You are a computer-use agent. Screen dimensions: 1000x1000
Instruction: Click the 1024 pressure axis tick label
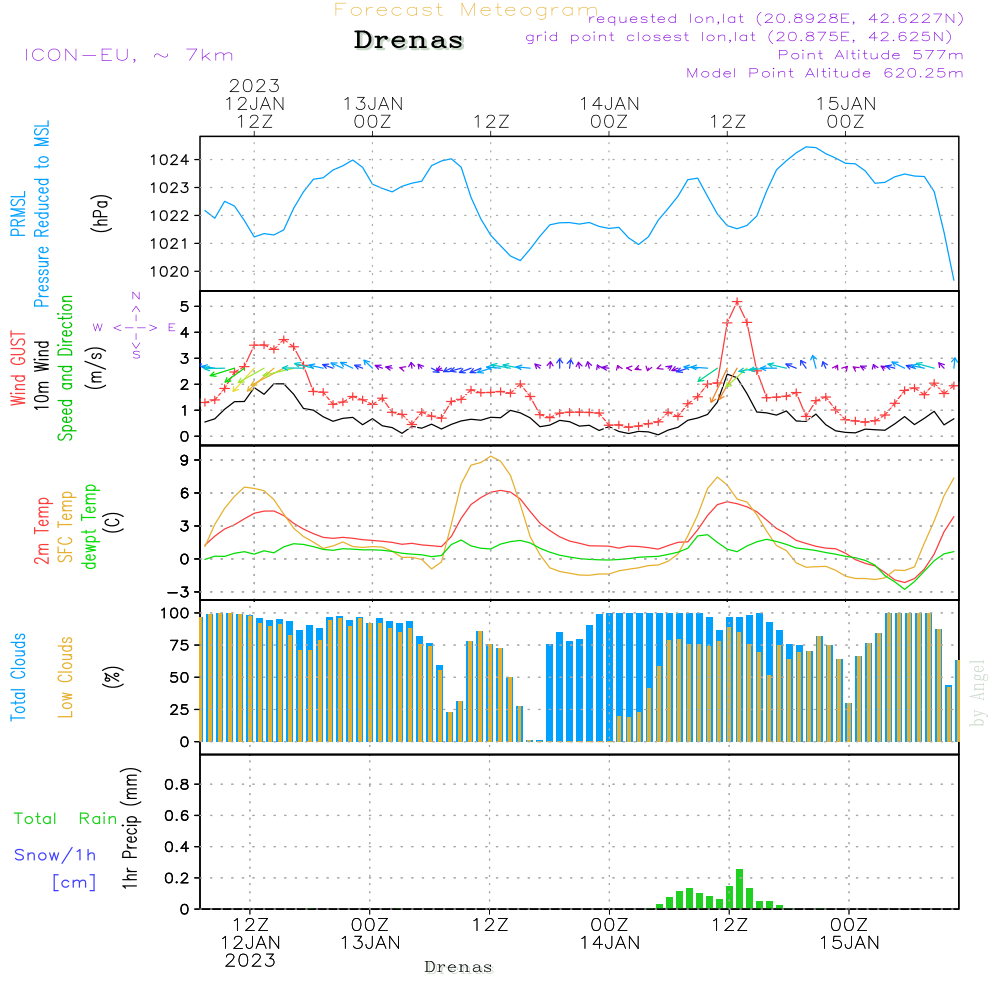tap(169, 159)
